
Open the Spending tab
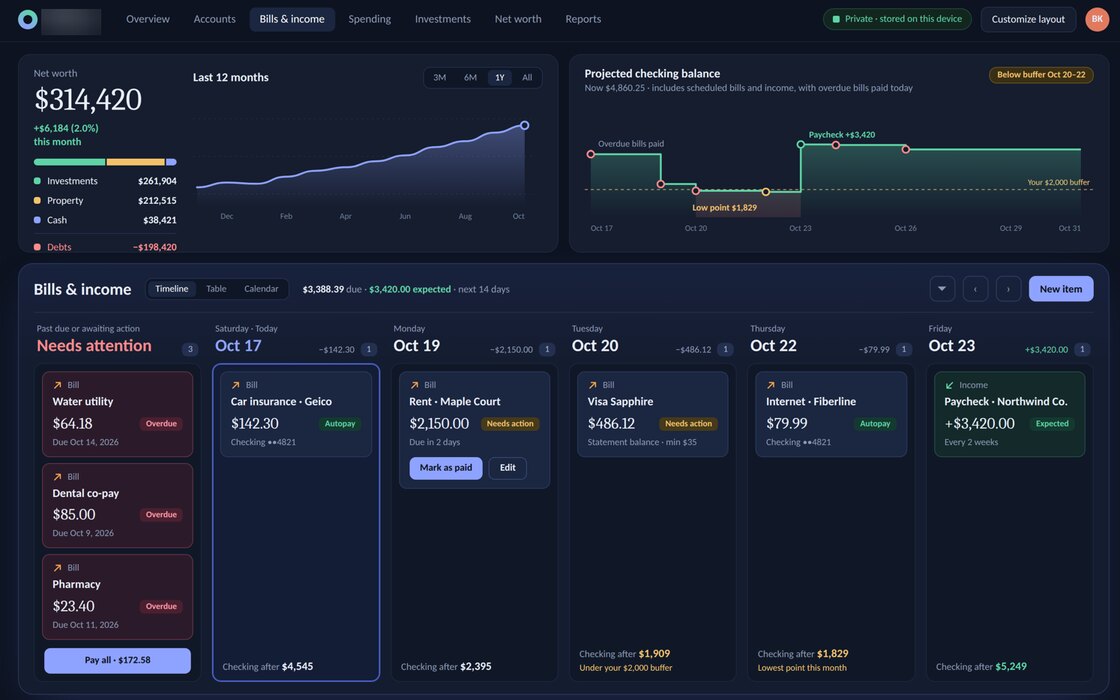tap(369, 19)
